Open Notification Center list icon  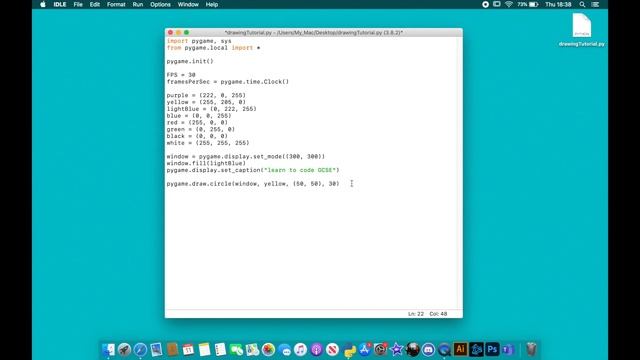pos(596,4)
